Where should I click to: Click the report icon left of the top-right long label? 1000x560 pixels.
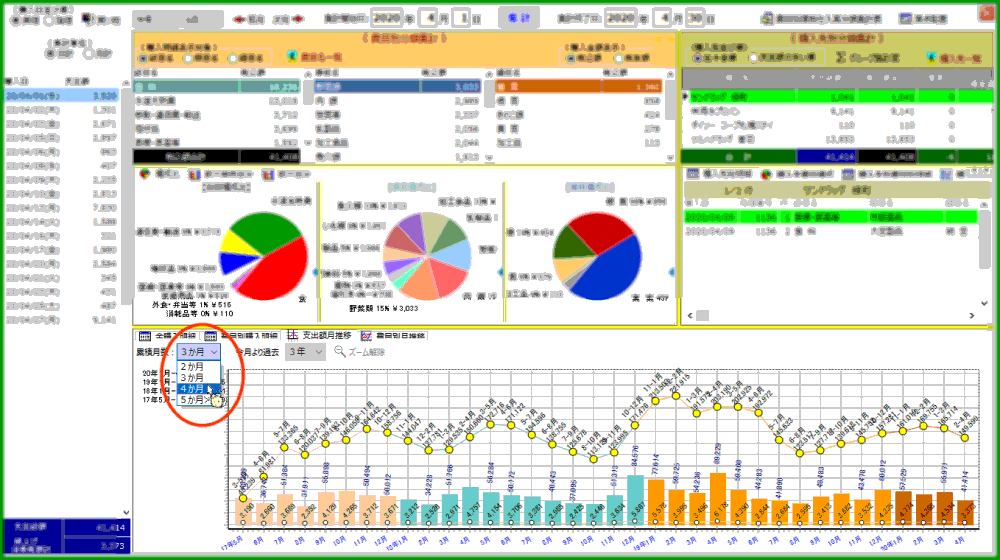767,18
